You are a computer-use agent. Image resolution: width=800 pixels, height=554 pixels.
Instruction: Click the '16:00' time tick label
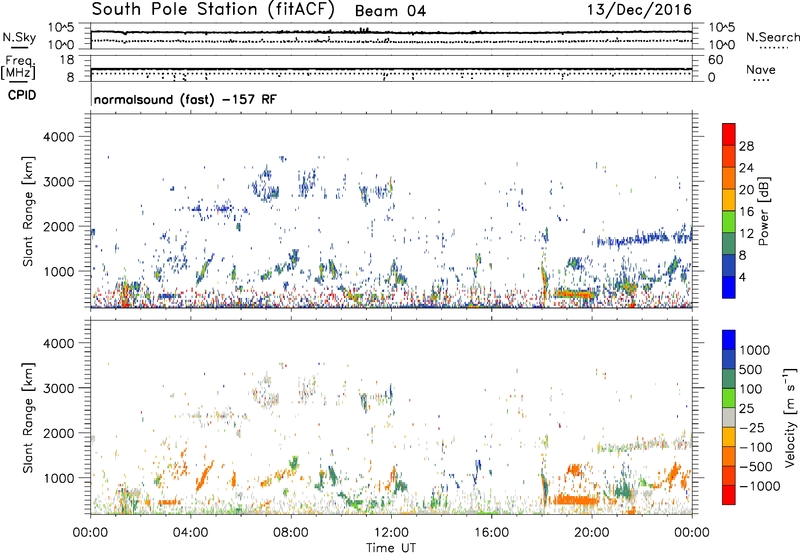click(x=491, y=533)
